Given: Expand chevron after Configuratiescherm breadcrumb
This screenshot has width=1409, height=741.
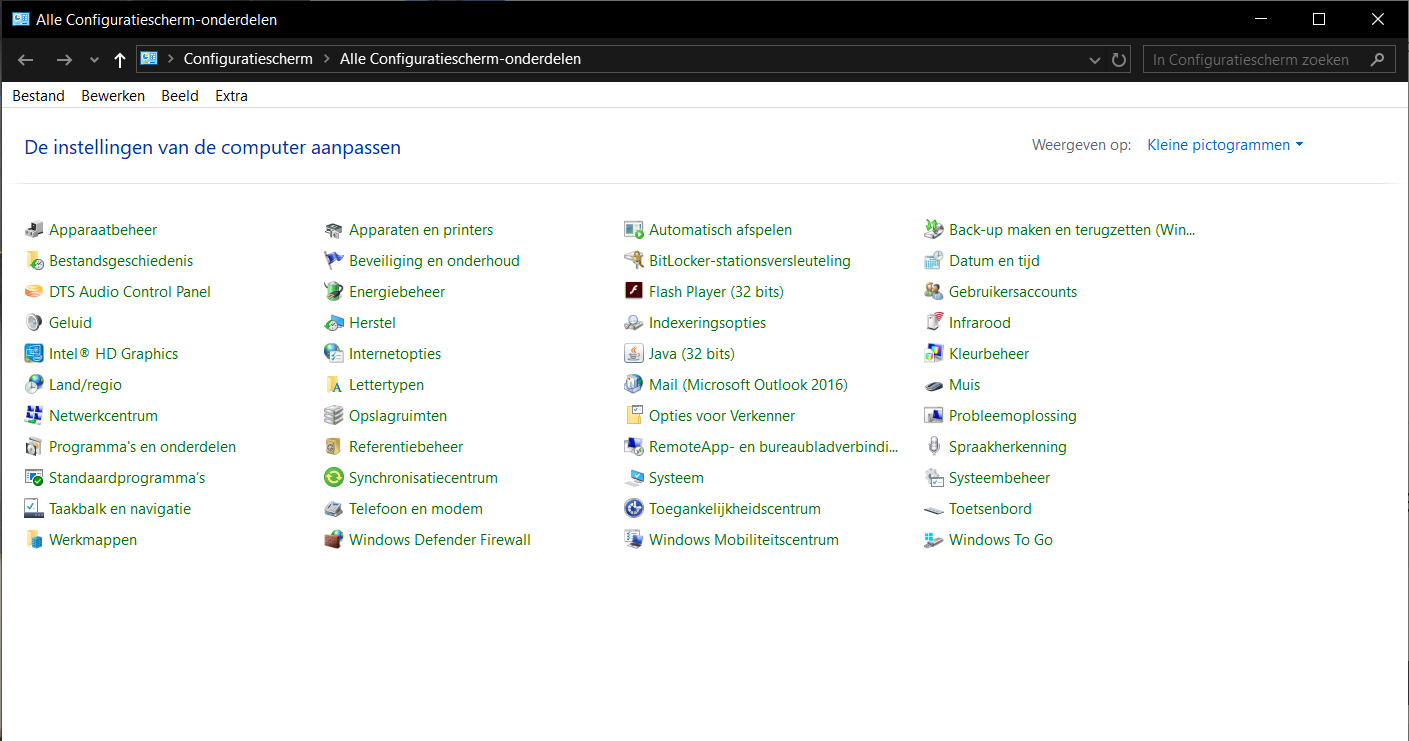Looking at the screenshot, I should (x=326, y=59).
